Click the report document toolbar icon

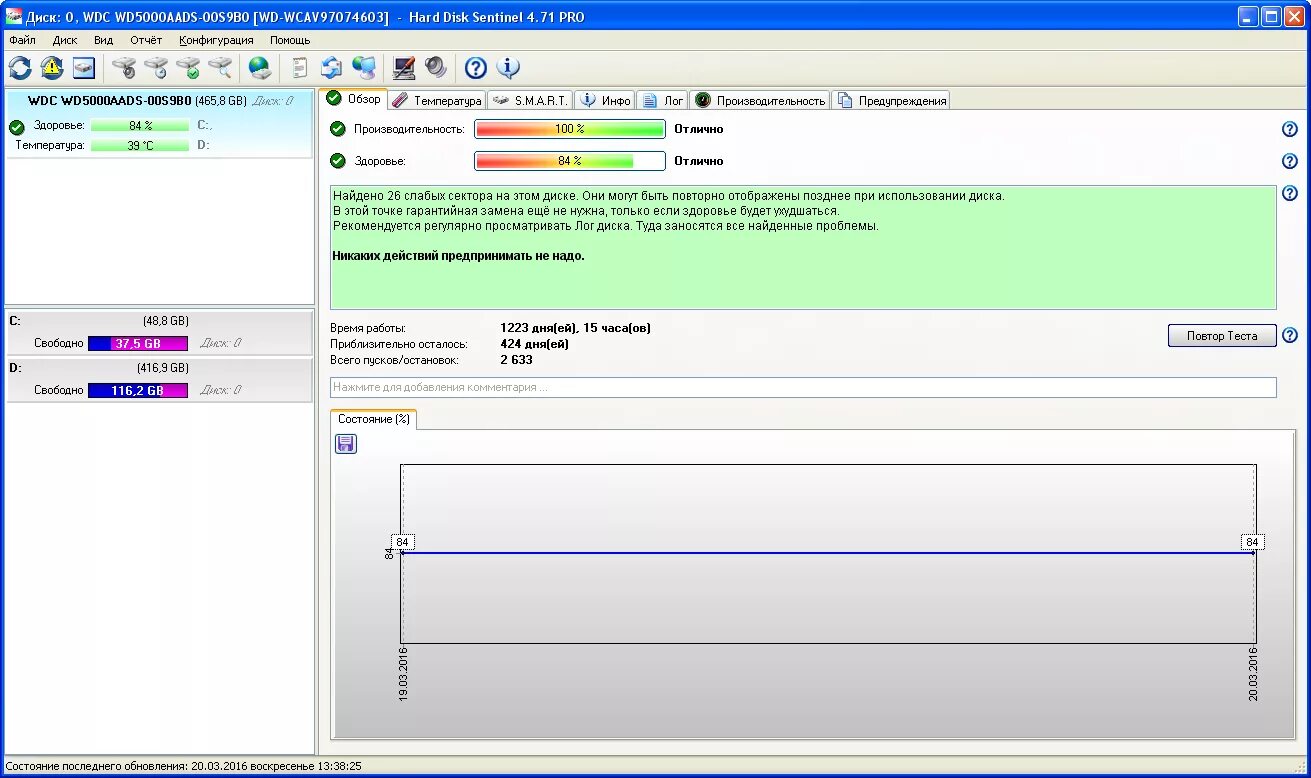(x=299, y=68)
